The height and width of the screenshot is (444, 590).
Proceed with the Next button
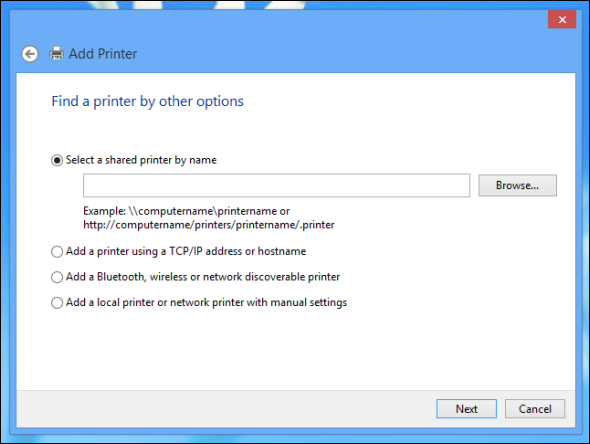(467, 409)
